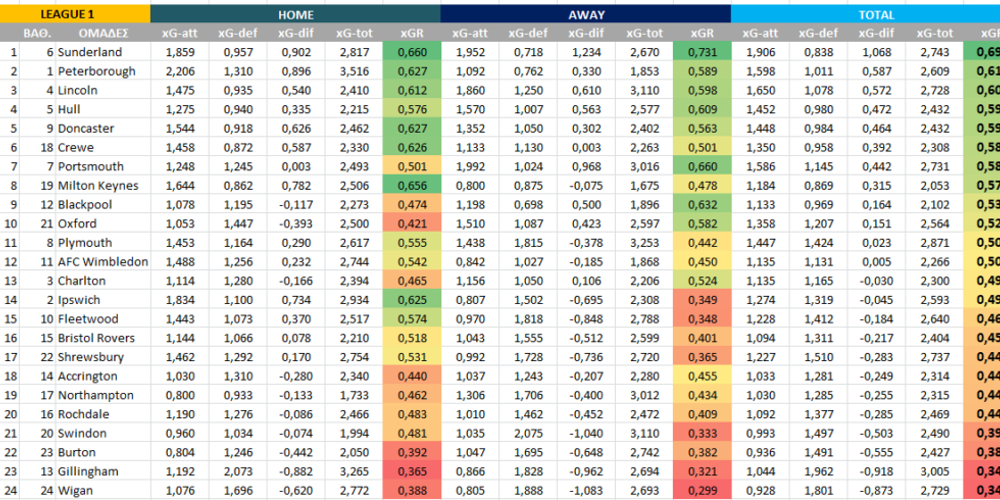Click the xG-def header under TOTAL
Image resolution: width=1000 pixels, height=500 pixels.
pos(818,33)
